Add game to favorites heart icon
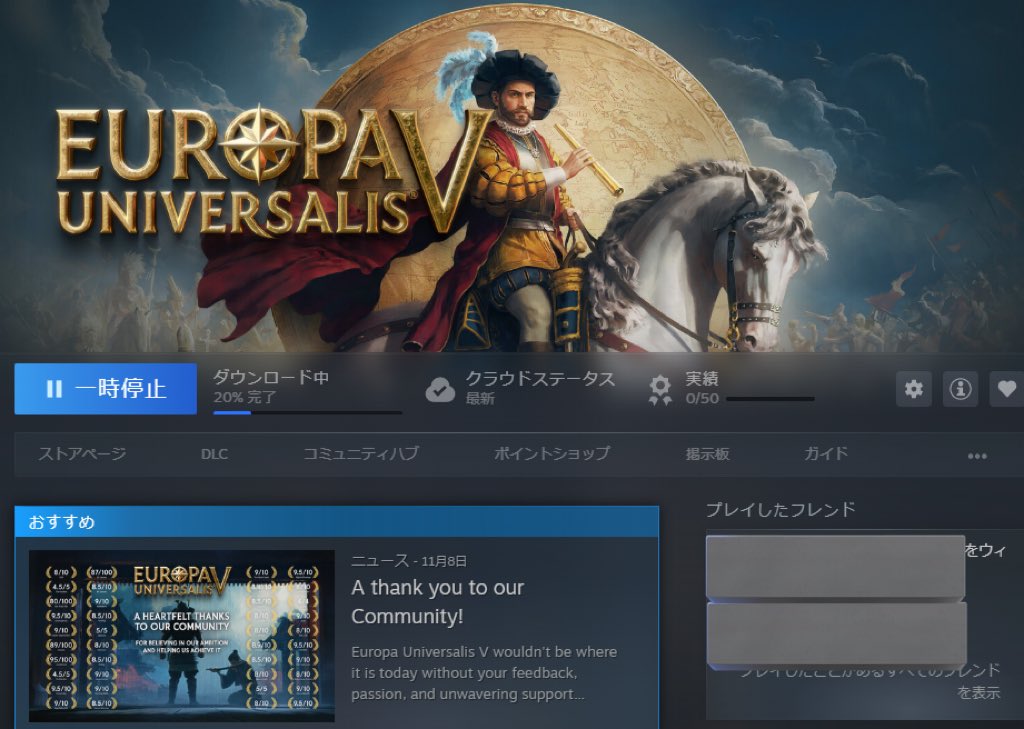1024x729 pixels. (x=1006, y=389)
